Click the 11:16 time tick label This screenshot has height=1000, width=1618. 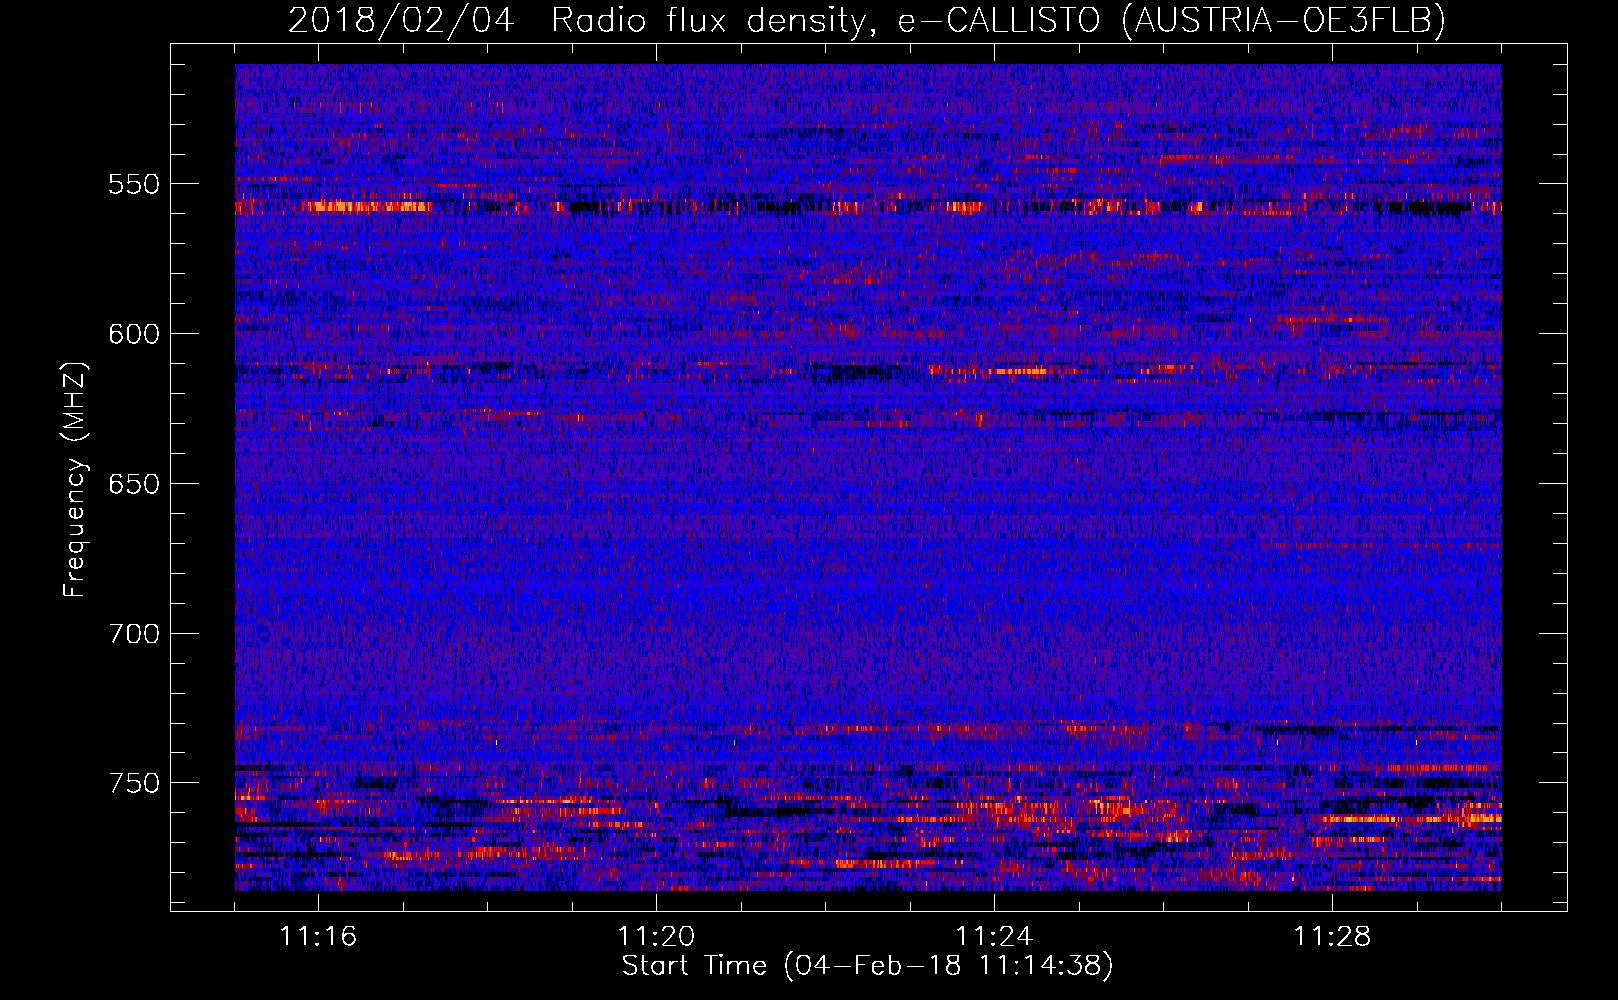[318, 937]
